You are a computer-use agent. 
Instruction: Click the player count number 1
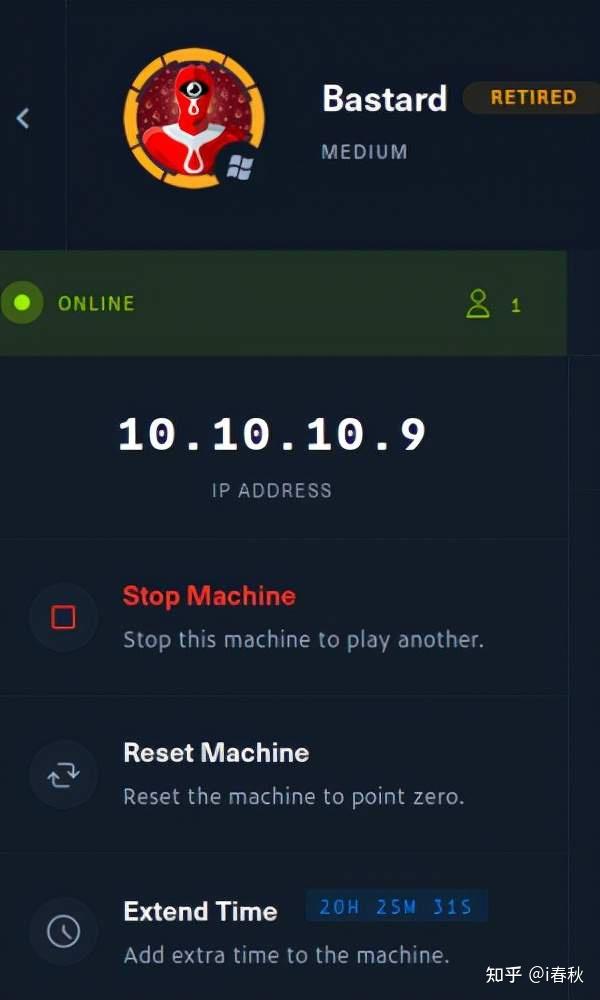point(515,305)
